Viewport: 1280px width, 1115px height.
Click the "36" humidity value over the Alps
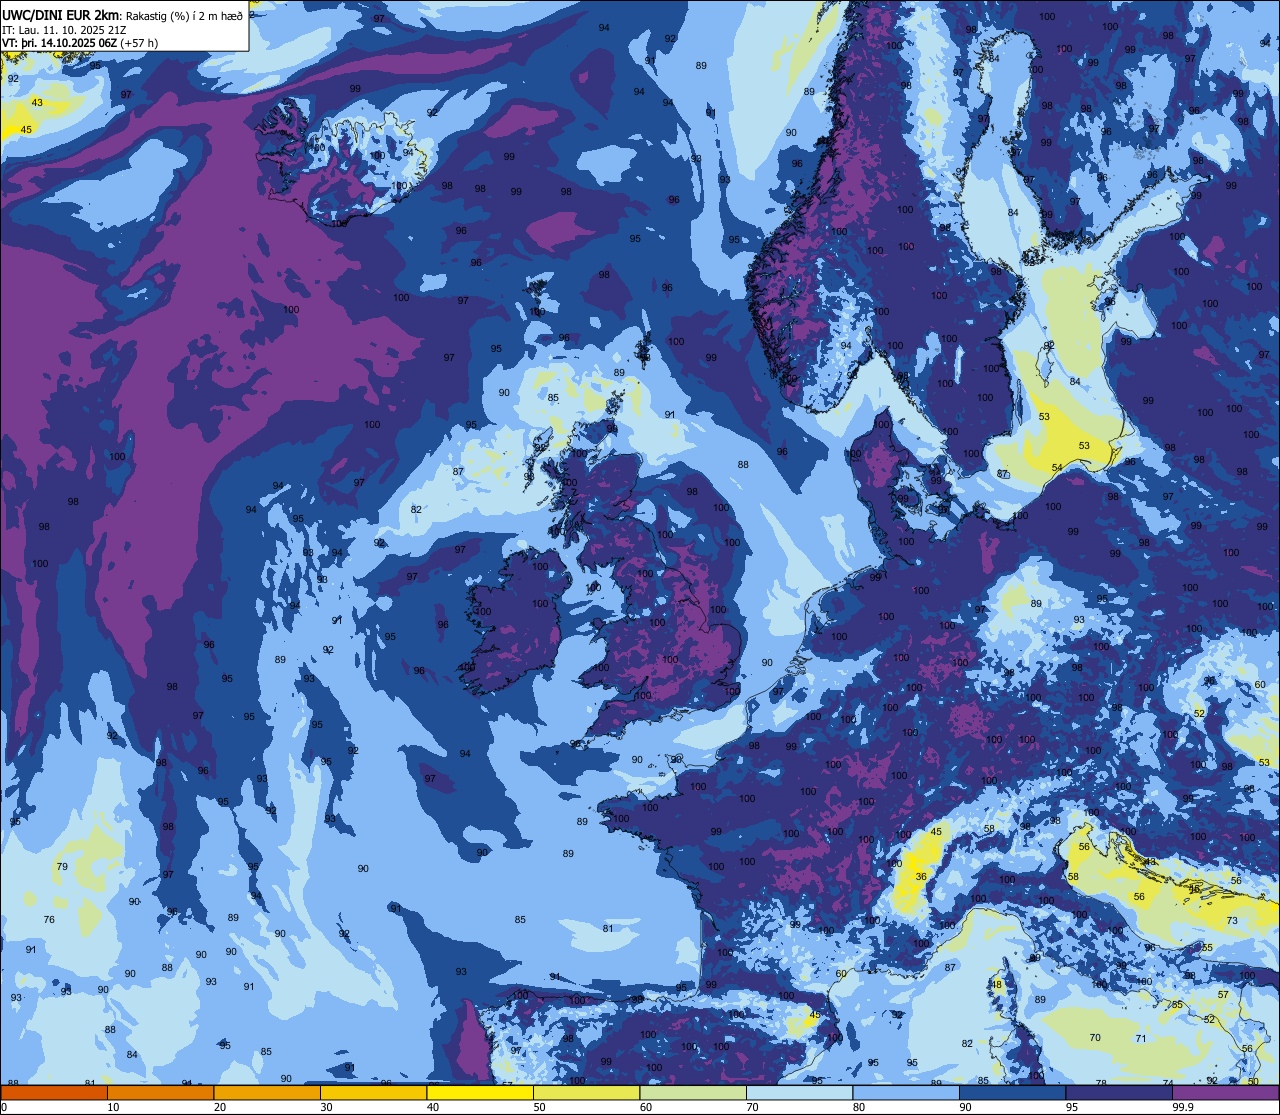click(x=921, y=877)
